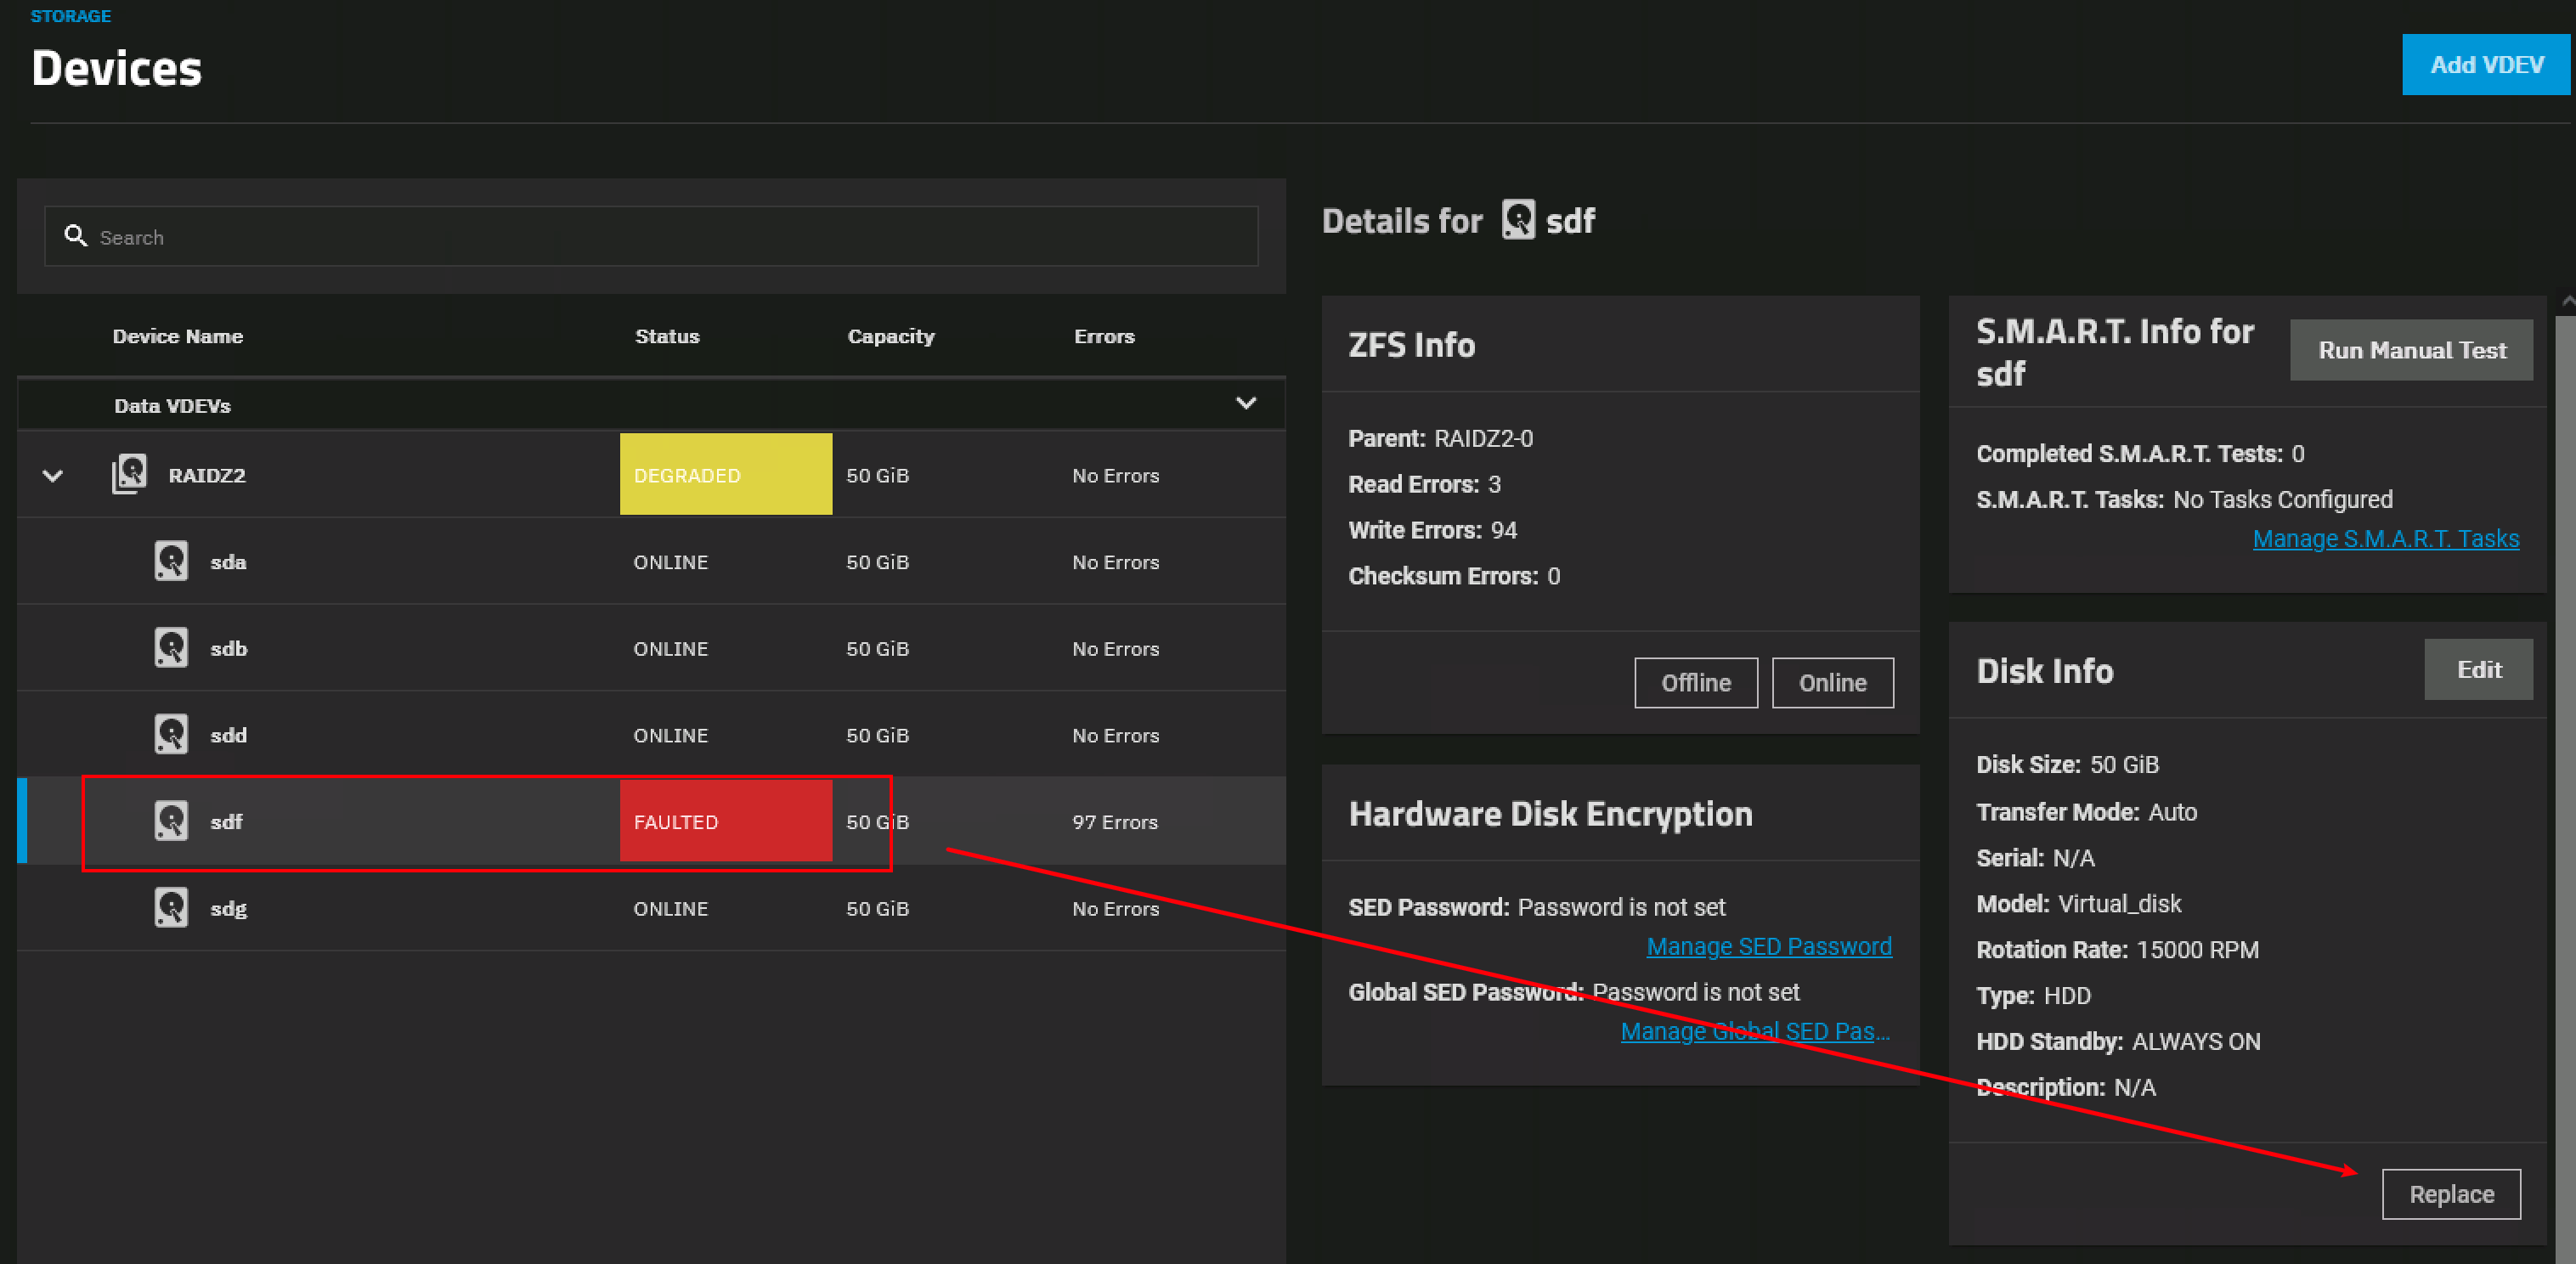
Task: Click the faulted sdf disk icon
Action: [171, 821]
